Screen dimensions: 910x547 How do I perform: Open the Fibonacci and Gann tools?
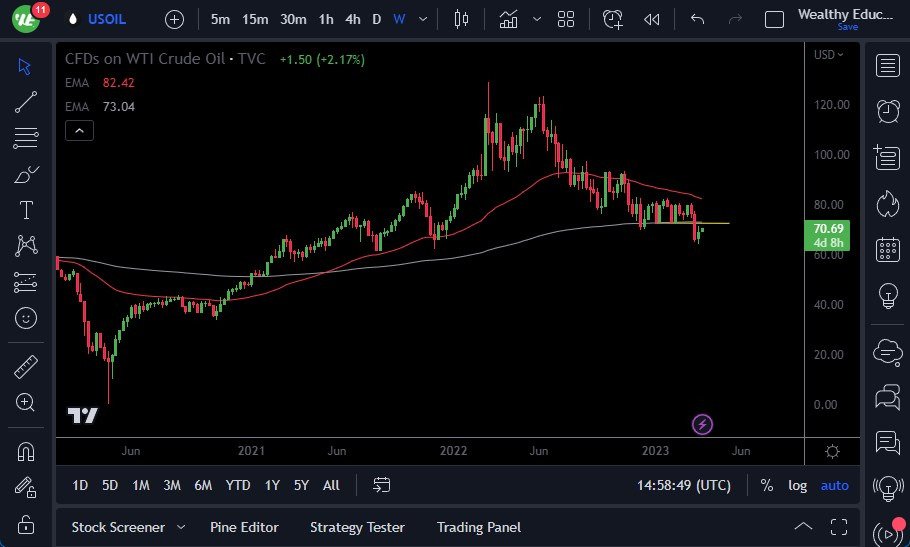(25, 138)
